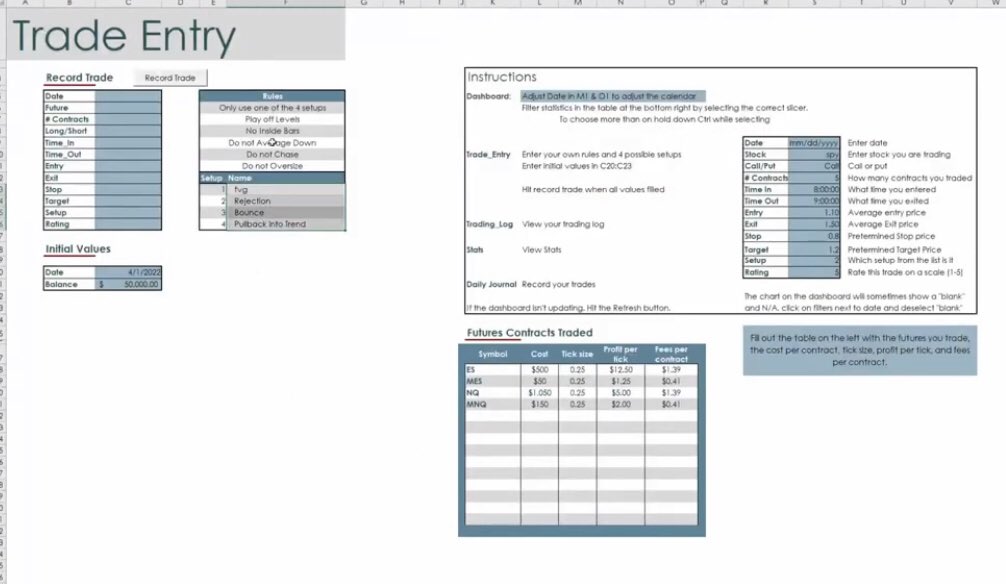Select the Initial Values date cell 4/1/2022
Image resolution: width=1006 pixels, height=584 pixels.
128,272
